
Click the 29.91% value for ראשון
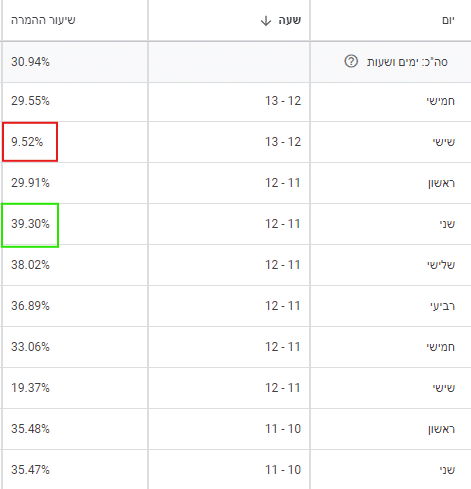coord(30,183)
